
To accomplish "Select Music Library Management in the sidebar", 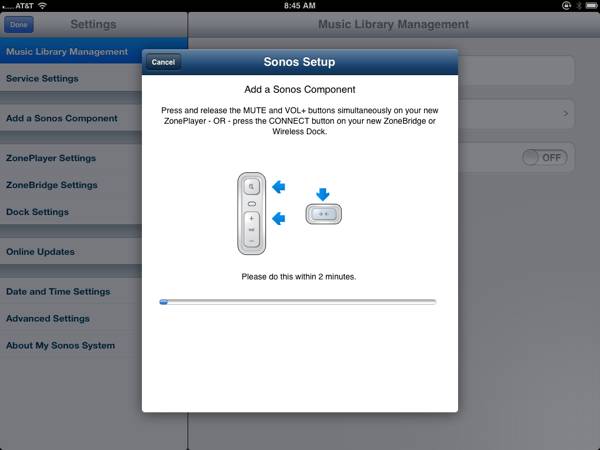I will click(x=71, y=52).
